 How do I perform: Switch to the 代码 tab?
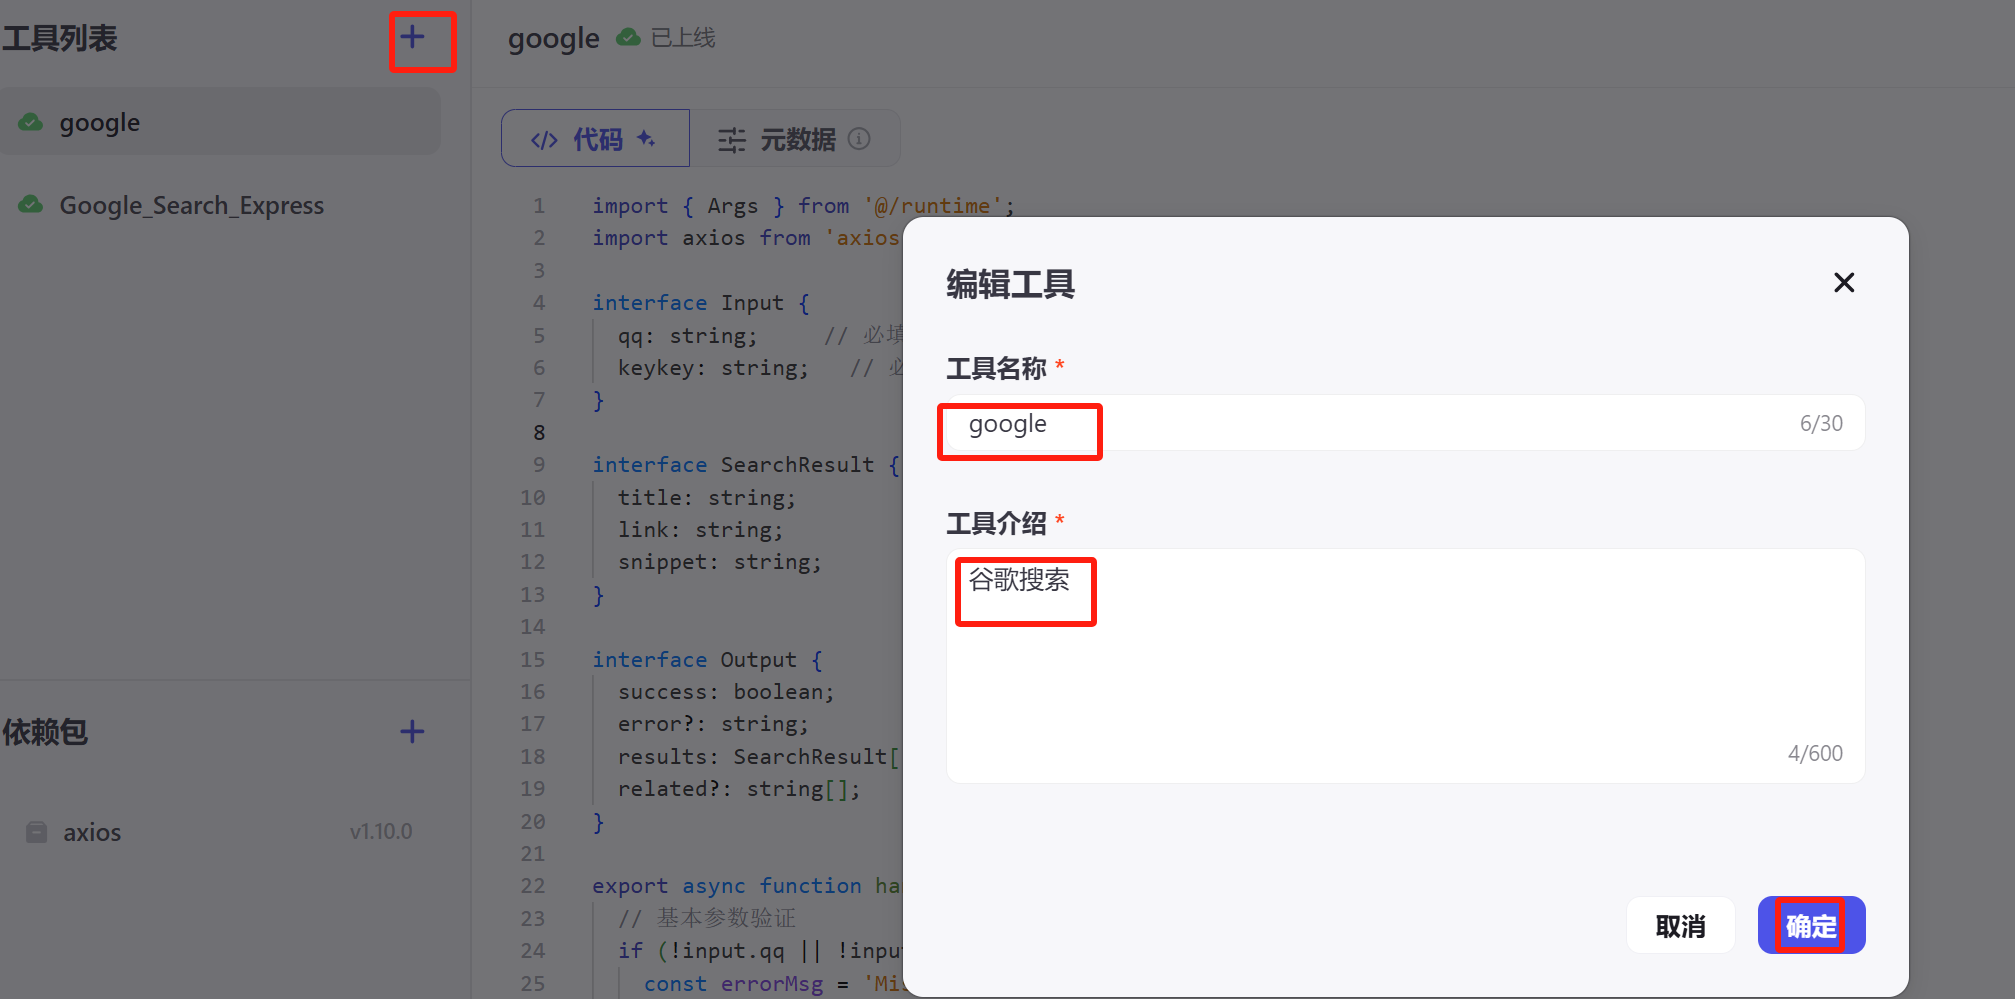coord(595,139)
